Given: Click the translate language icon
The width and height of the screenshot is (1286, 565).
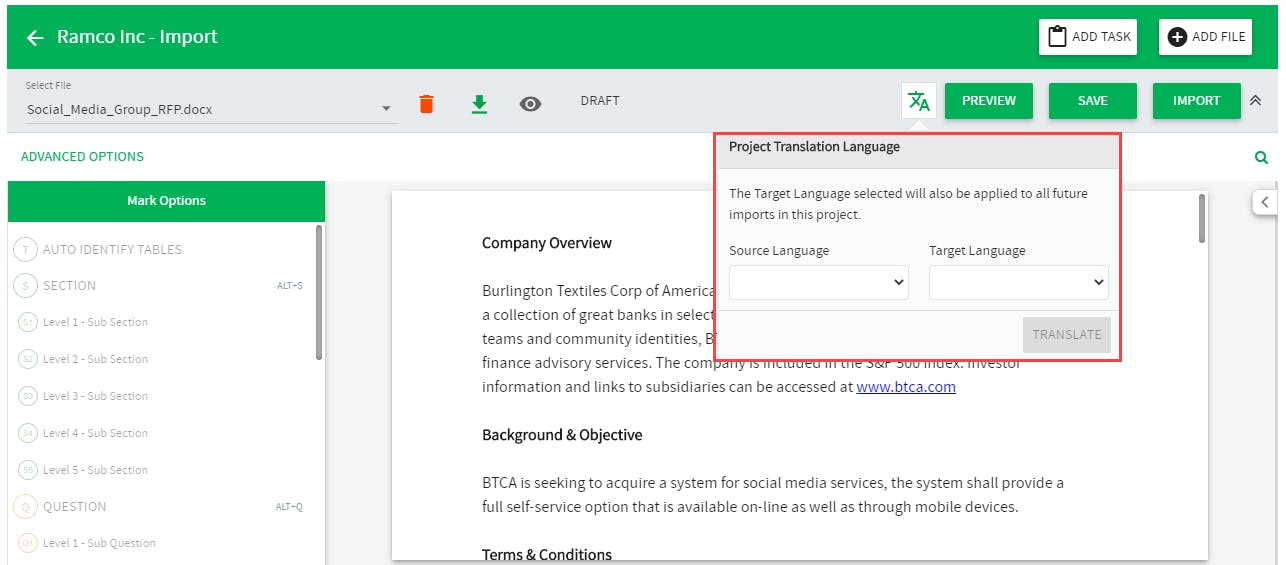Looking at the screenshot, I should [919, 101].
